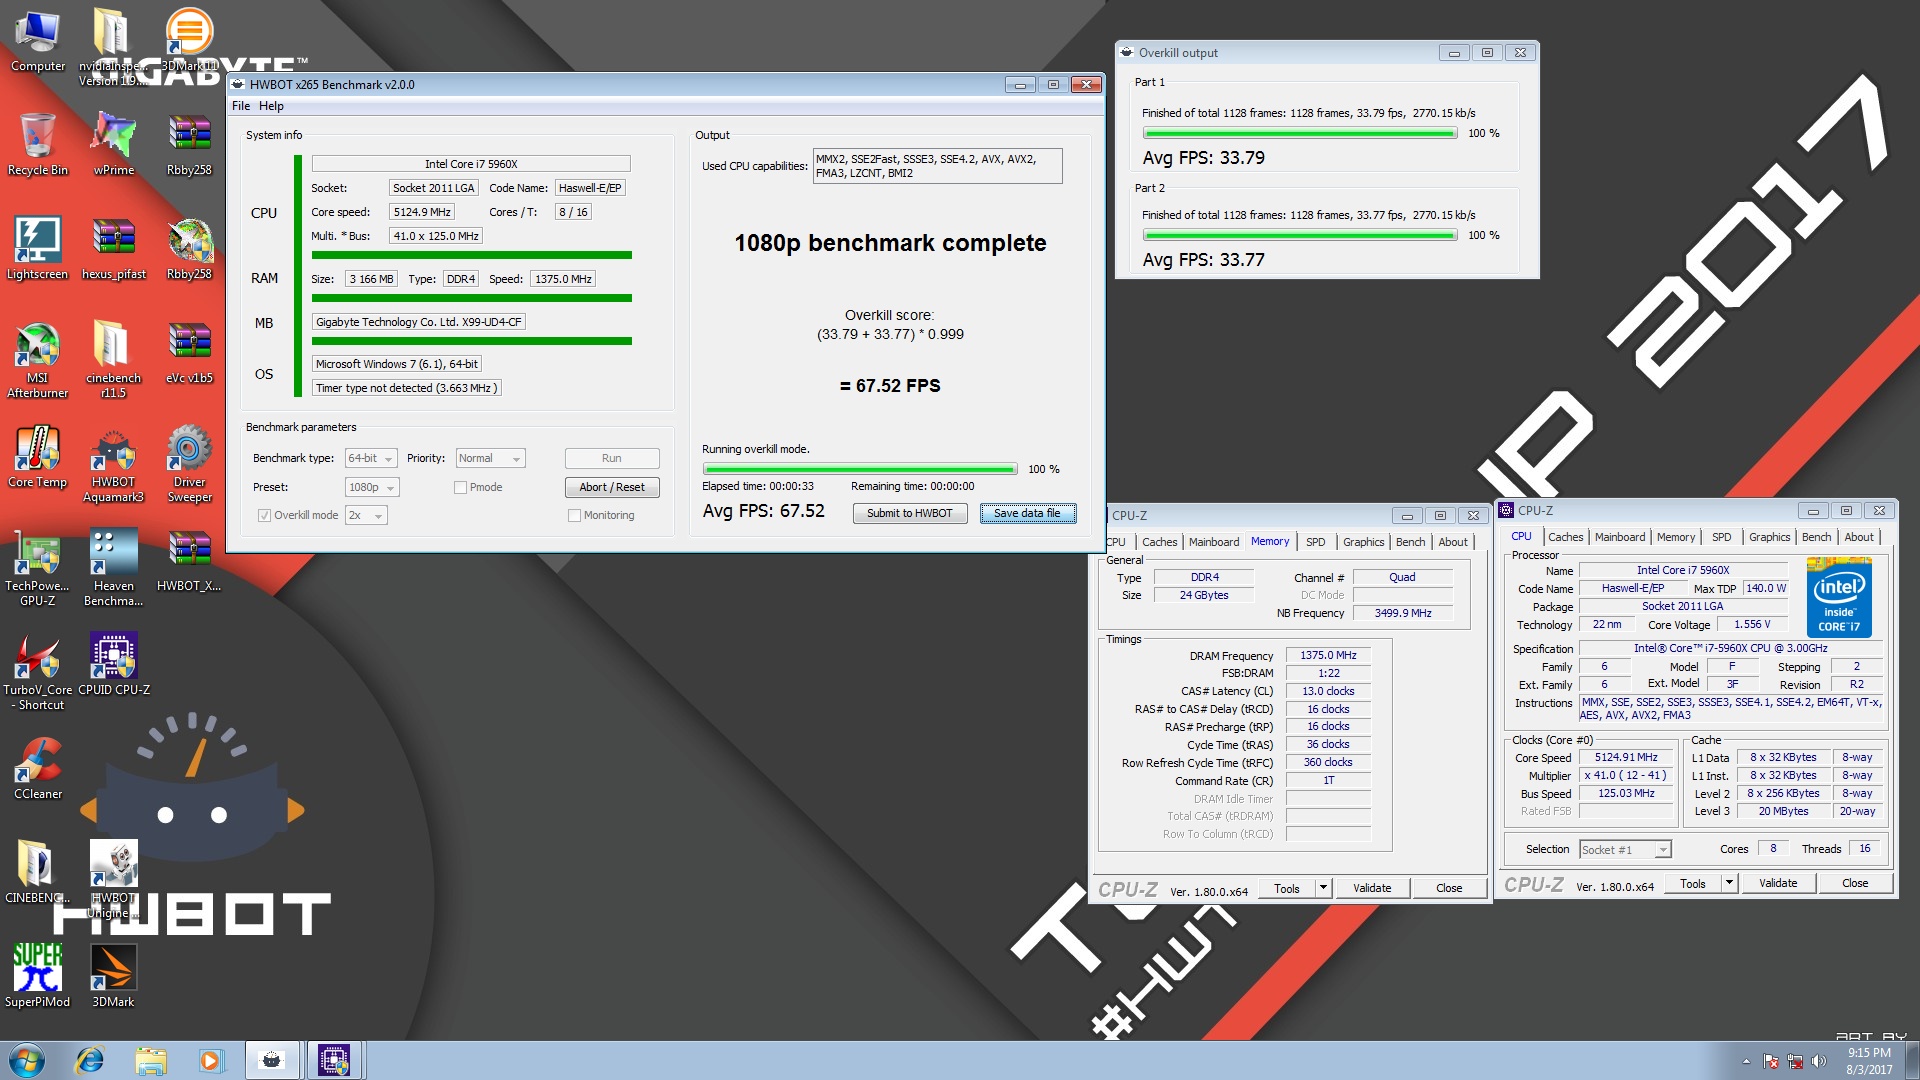Viewport: 1920px width, 1080px height.
Task: Open the Preset 1080p dropdown
Action: (372, 488)
